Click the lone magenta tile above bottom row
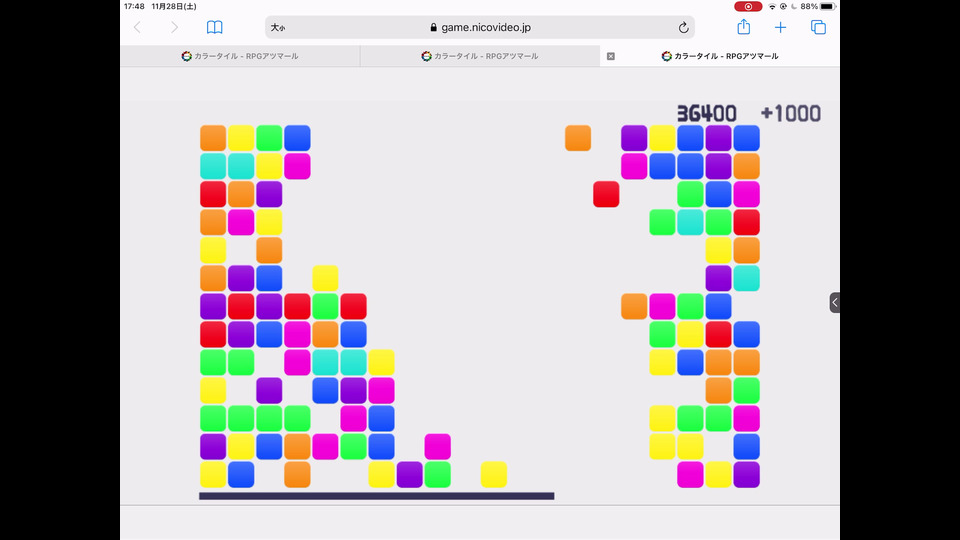 437,446
